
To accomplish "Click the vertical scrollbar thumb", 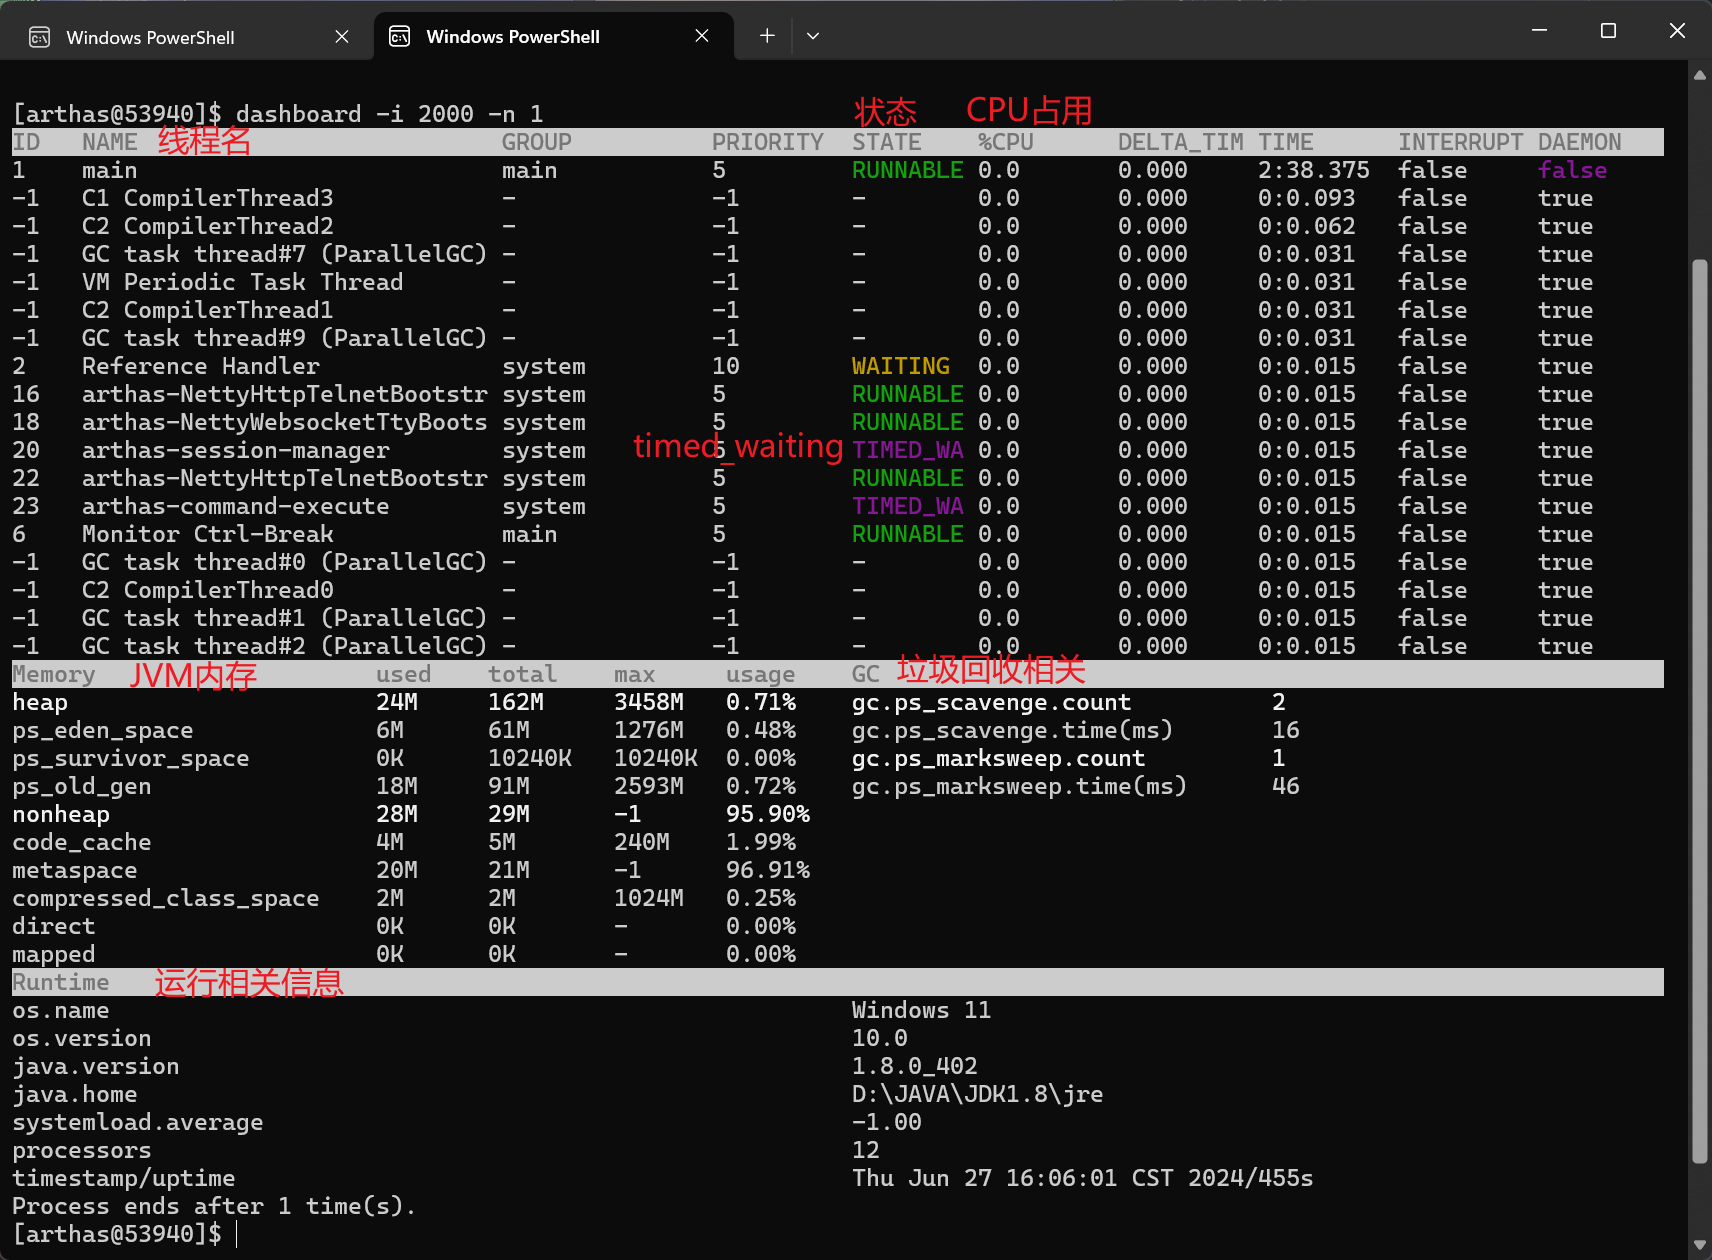I will pyautogui.click(x=1699, y=710).
